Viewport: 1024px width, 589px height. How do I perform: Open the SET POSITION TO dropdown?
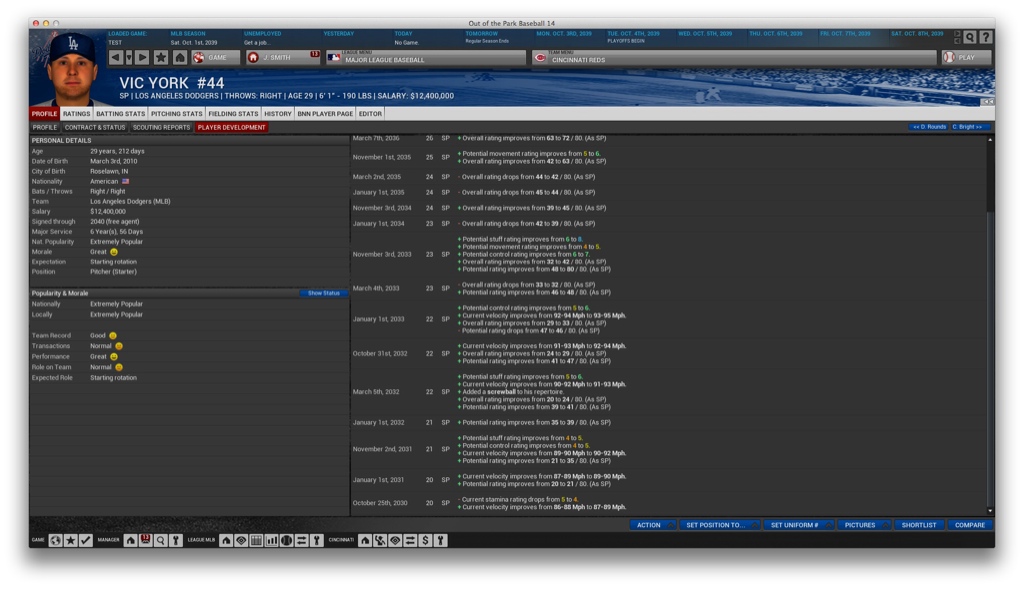tap(719, 525)
